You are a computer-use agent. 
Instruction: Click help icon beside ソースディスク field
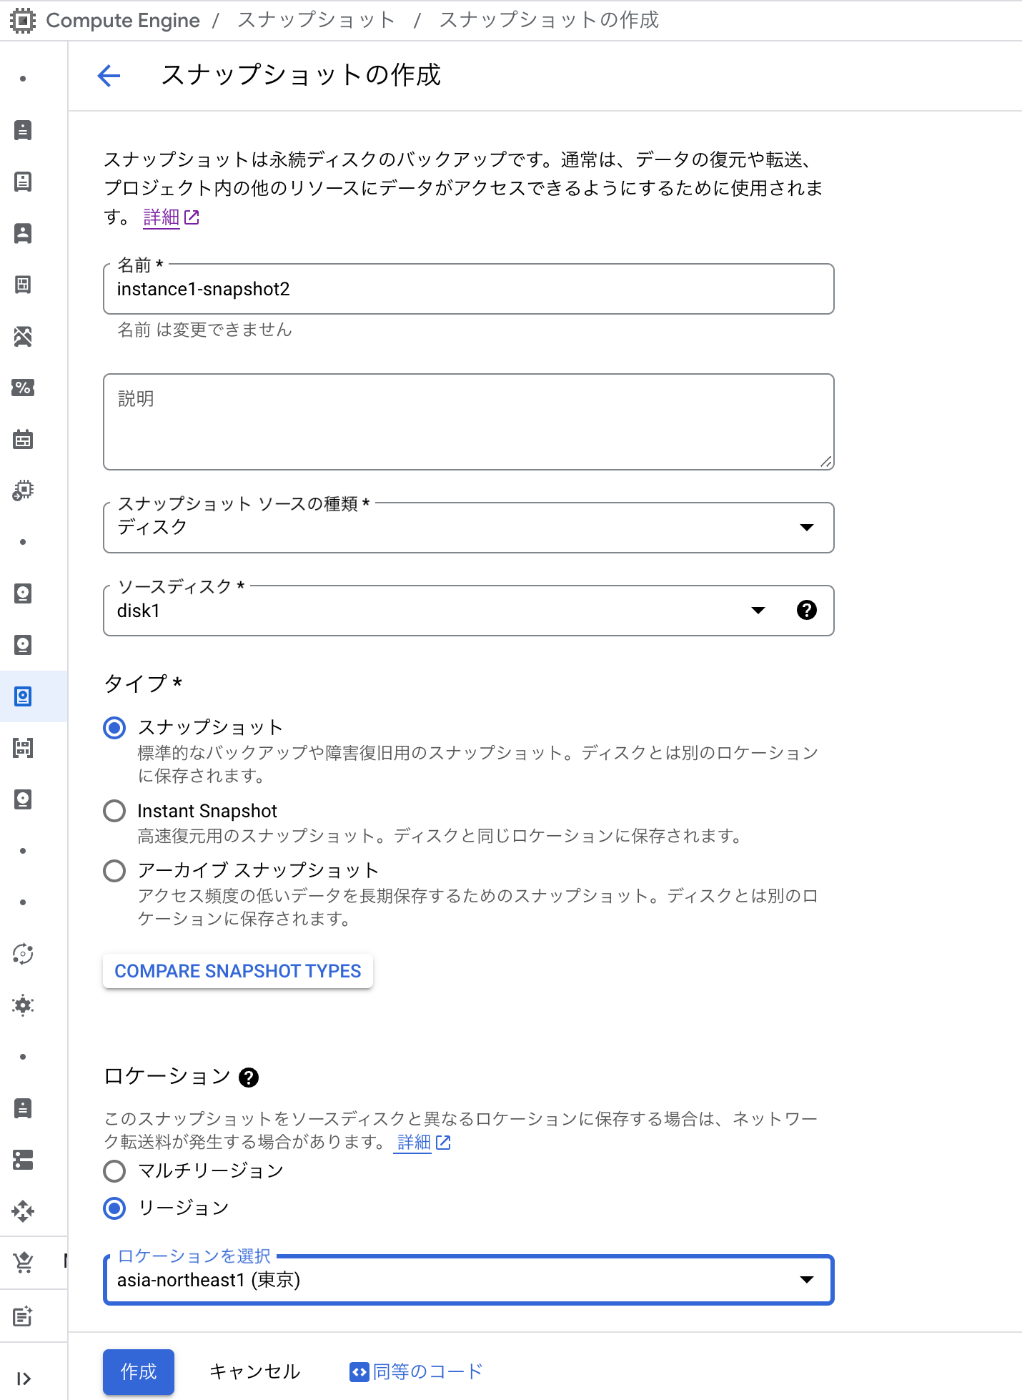point(807,610)
